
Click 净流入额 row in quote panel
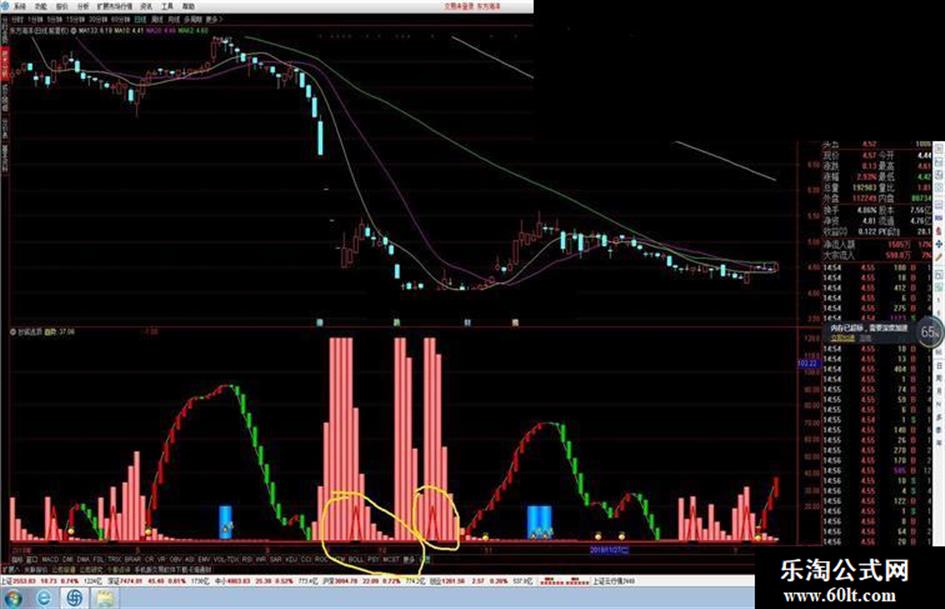tap(878, 244)
